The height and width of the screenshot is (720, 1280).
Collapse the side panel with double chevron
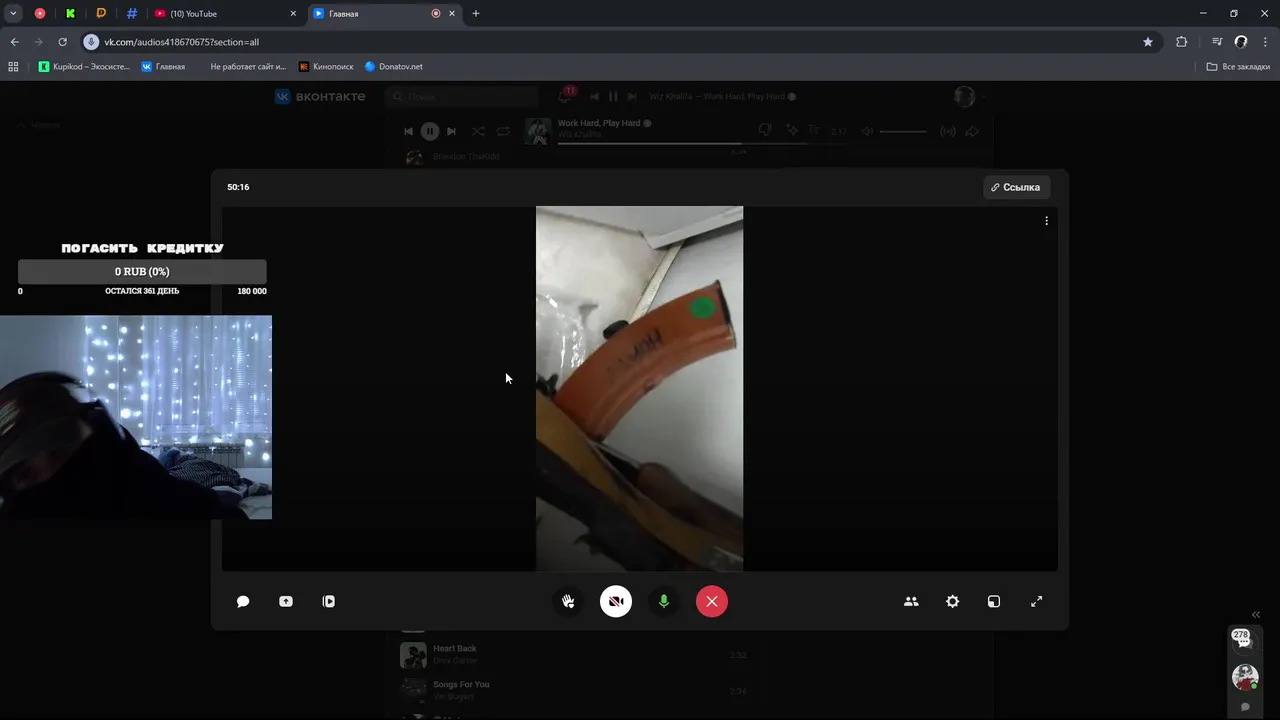1256,614
